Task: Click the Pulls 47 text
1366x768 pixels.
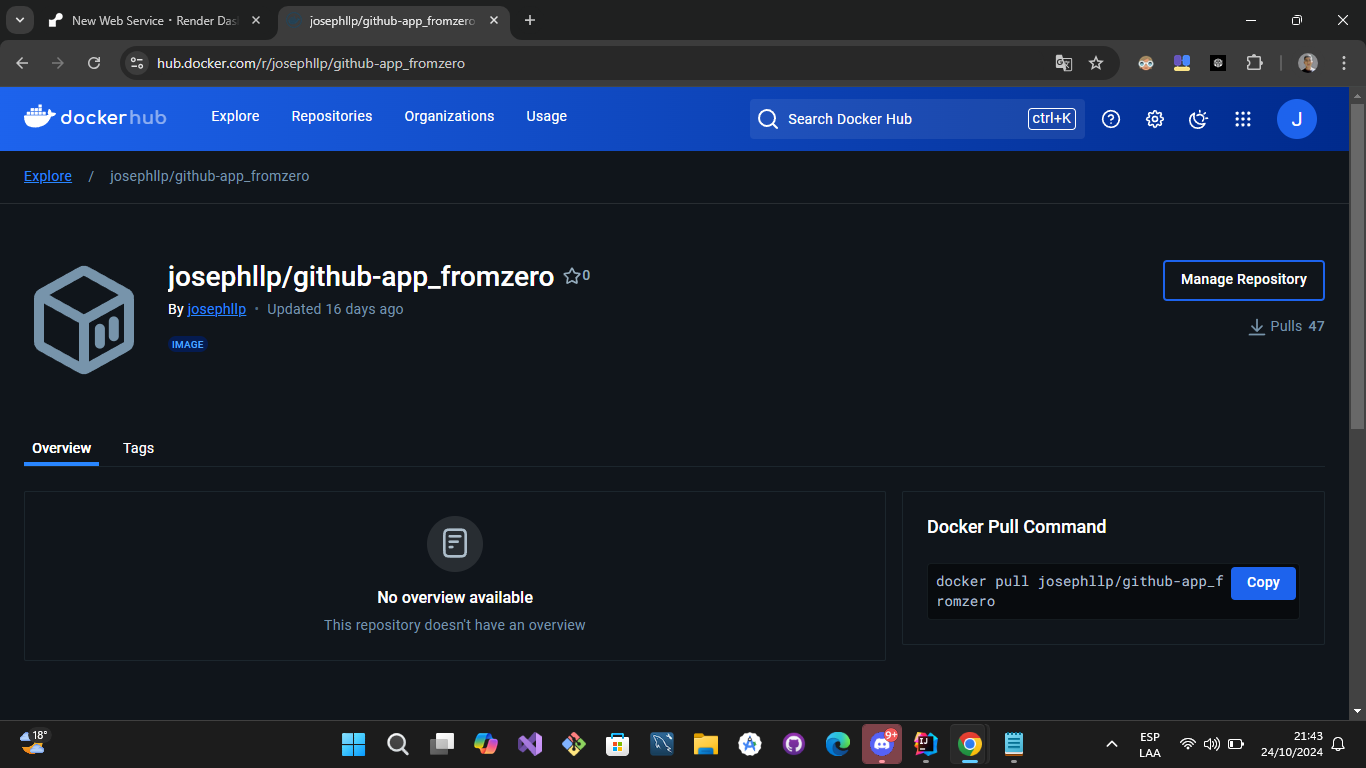Action: [1297, 326]
